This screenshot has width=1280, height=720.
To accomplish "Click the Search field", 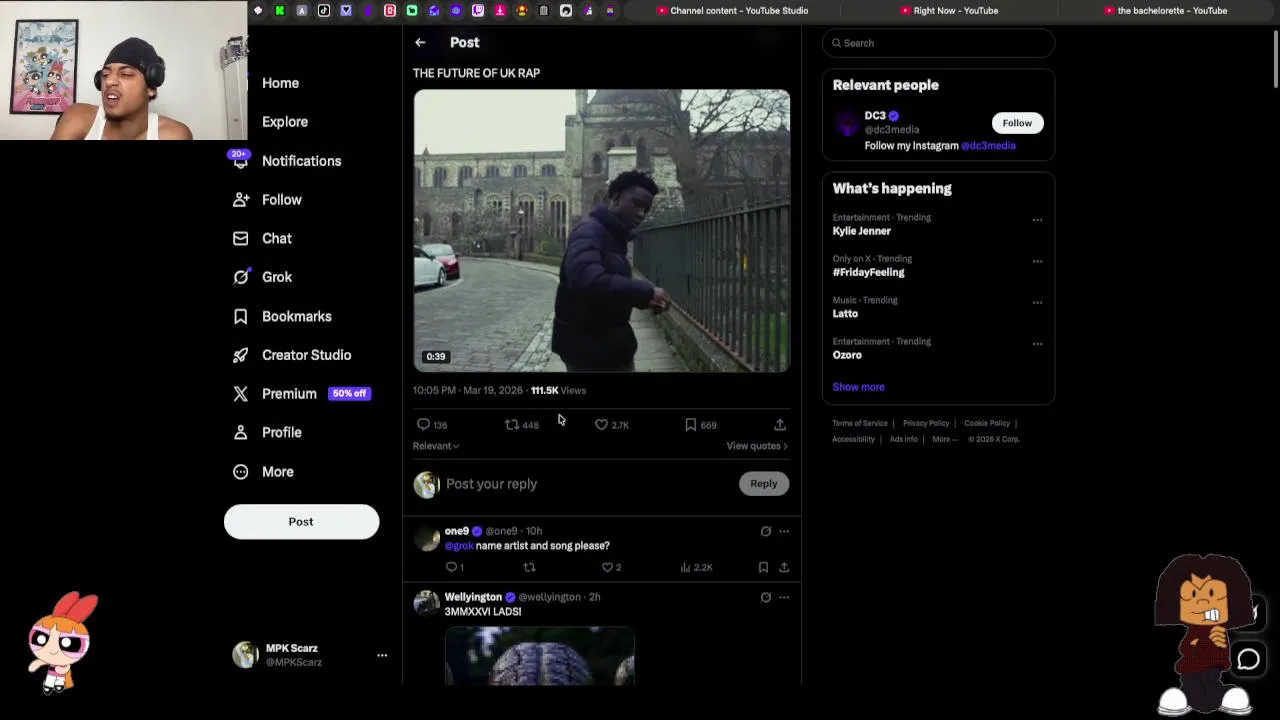I will tap(938, 43).
